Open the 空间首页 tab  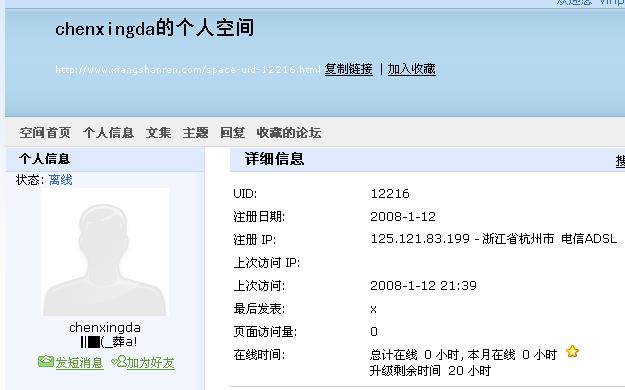coord(45,132)
